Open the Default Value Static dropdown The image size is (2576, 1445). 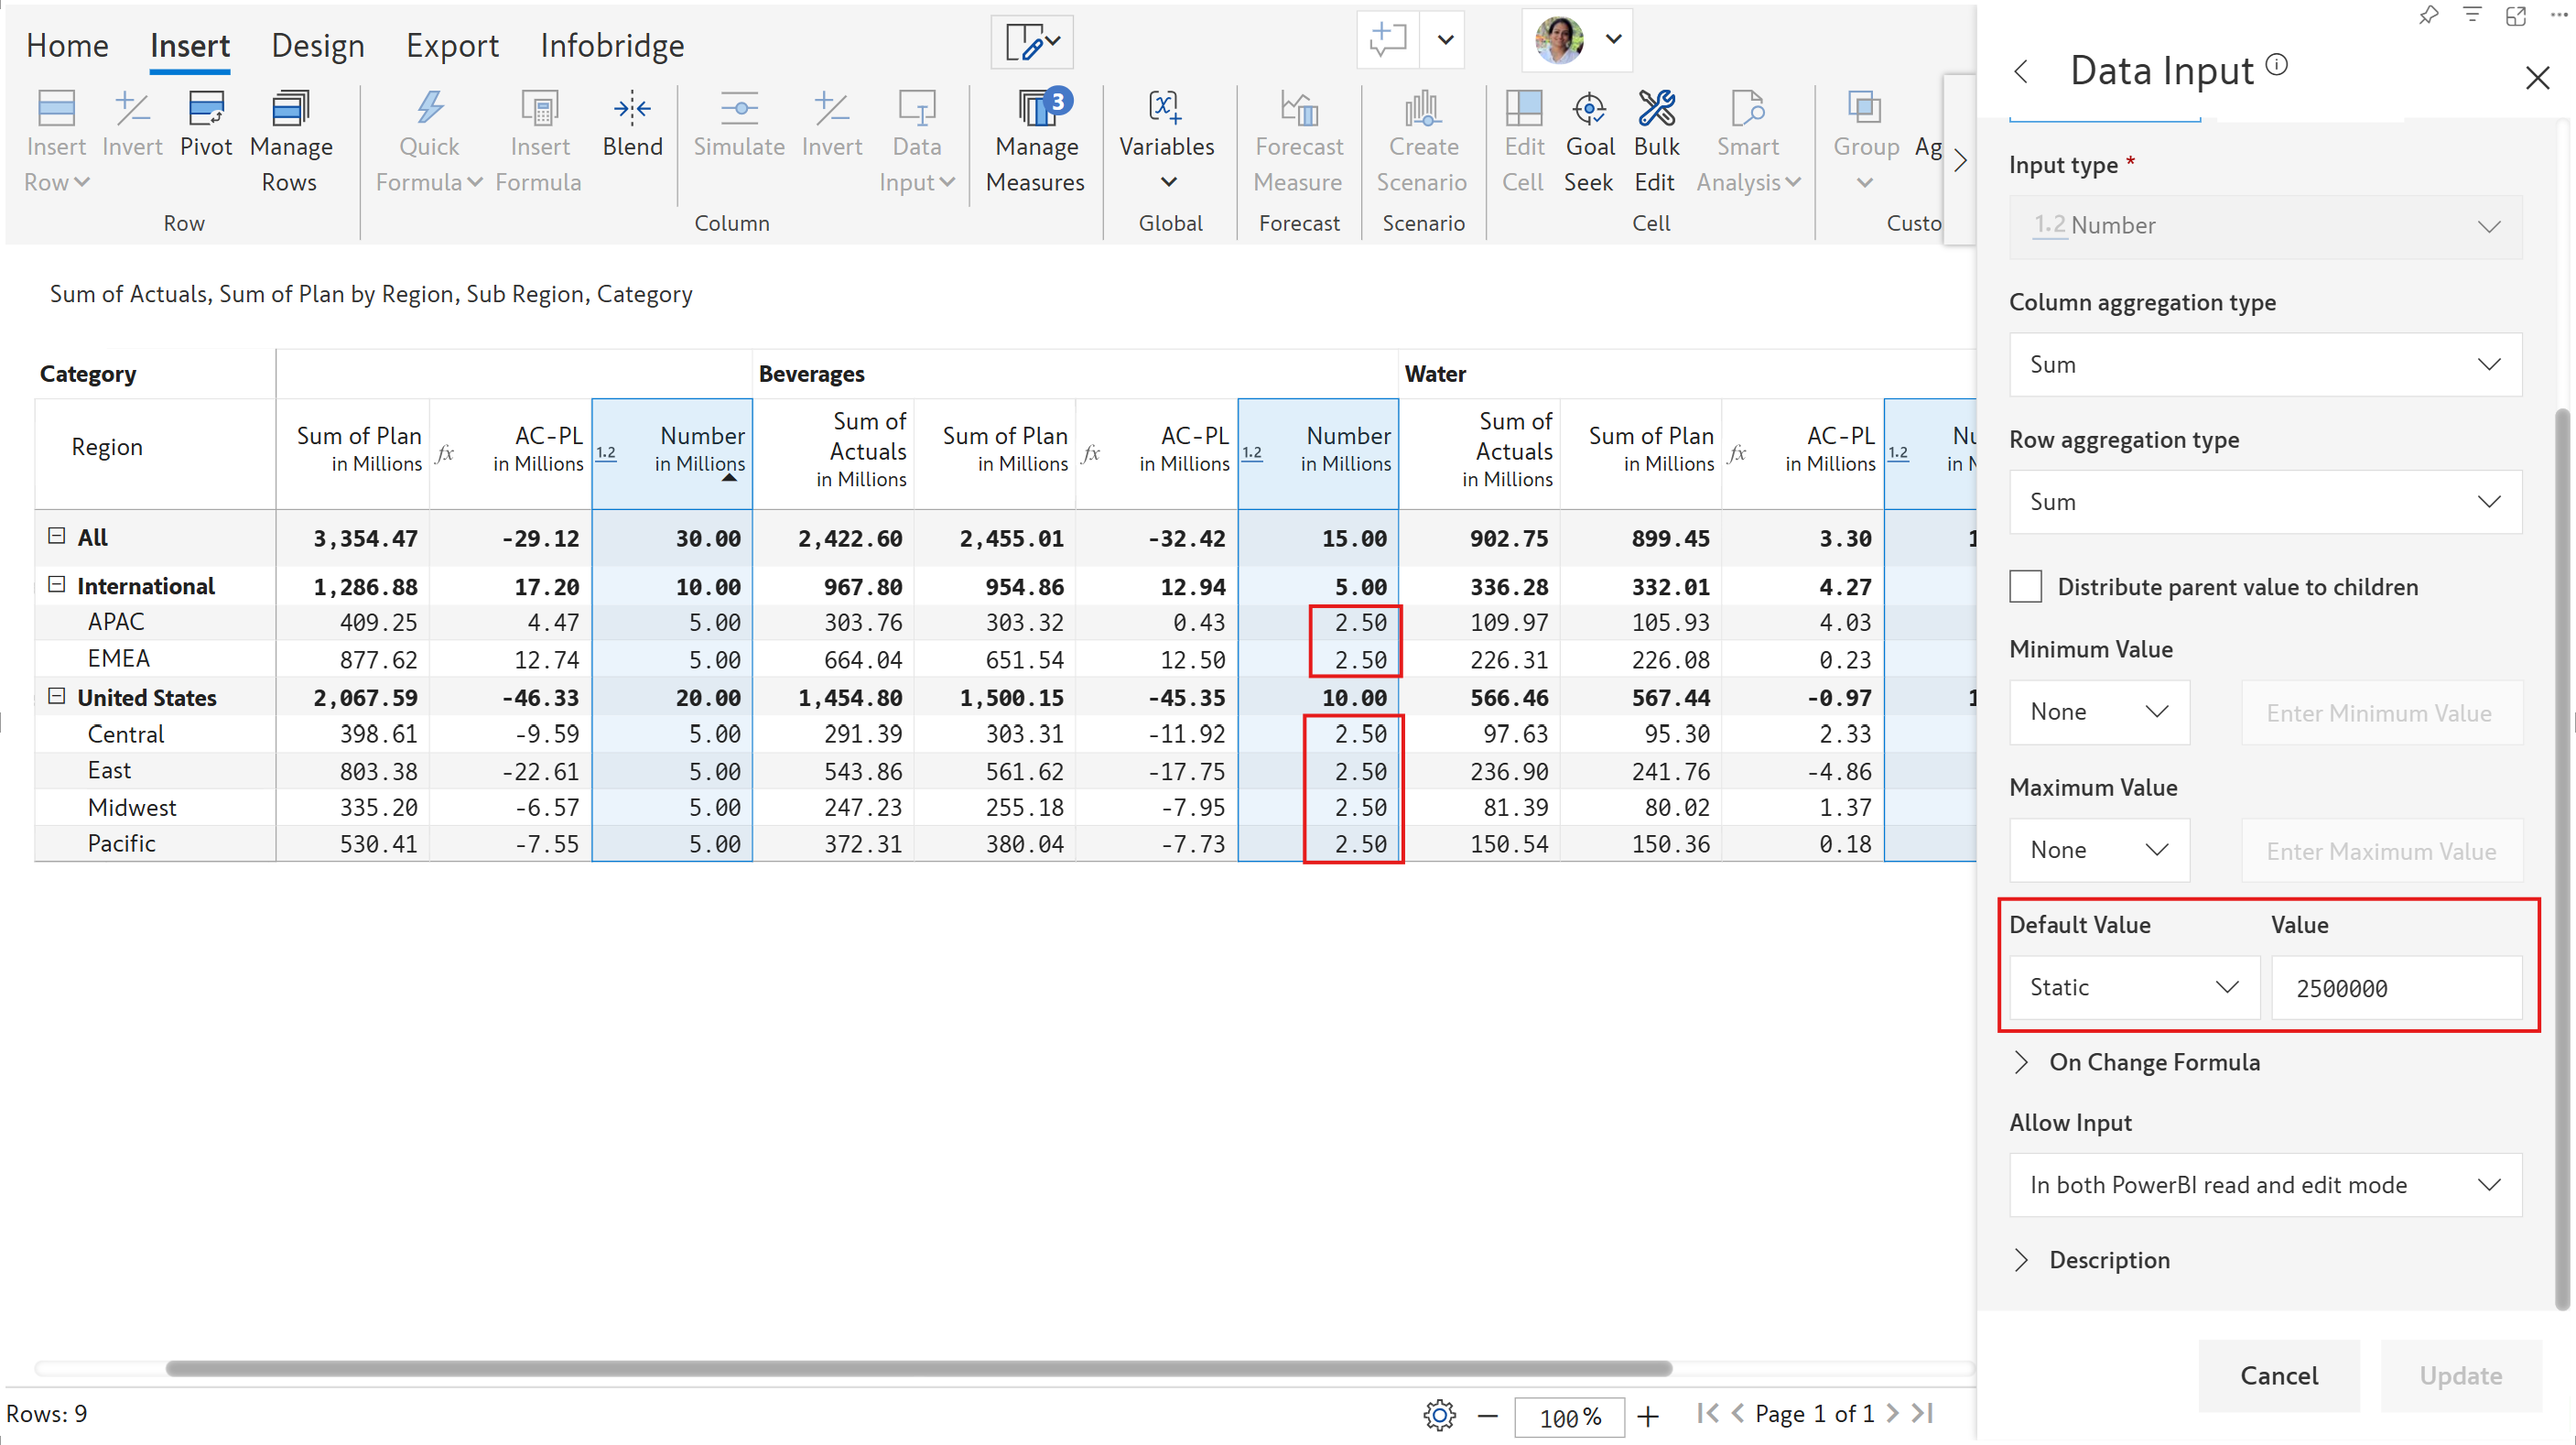click(2133, 988)
